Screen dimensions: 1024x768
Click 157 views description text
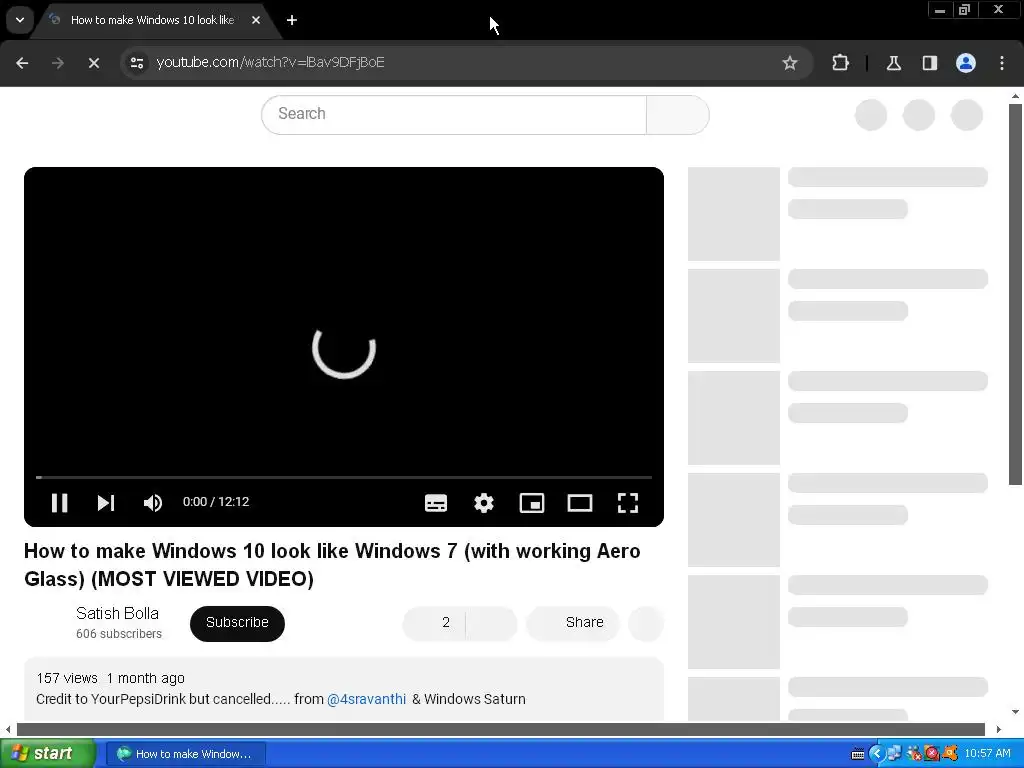pyautogui.click(x=67, y=678)
